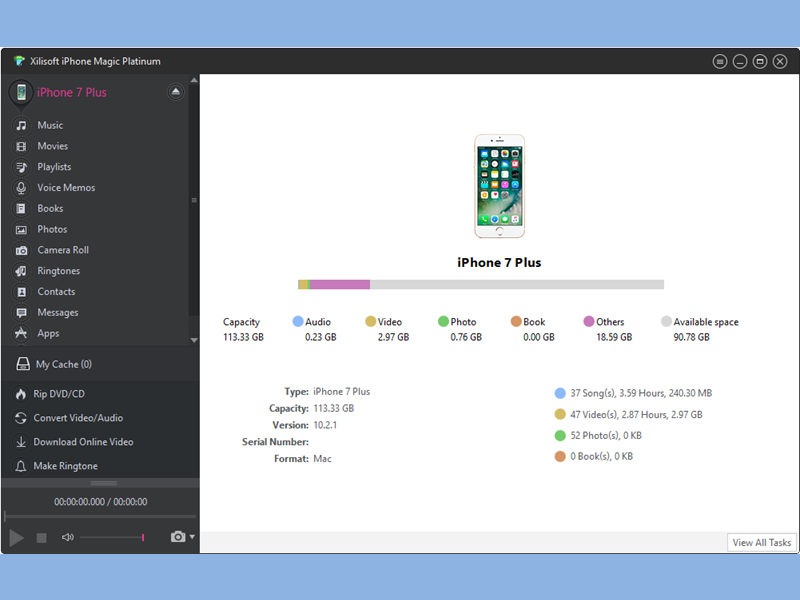Click the Rip DVD/CD flame icon
This screenshot has width=800, height=600.
20,394
